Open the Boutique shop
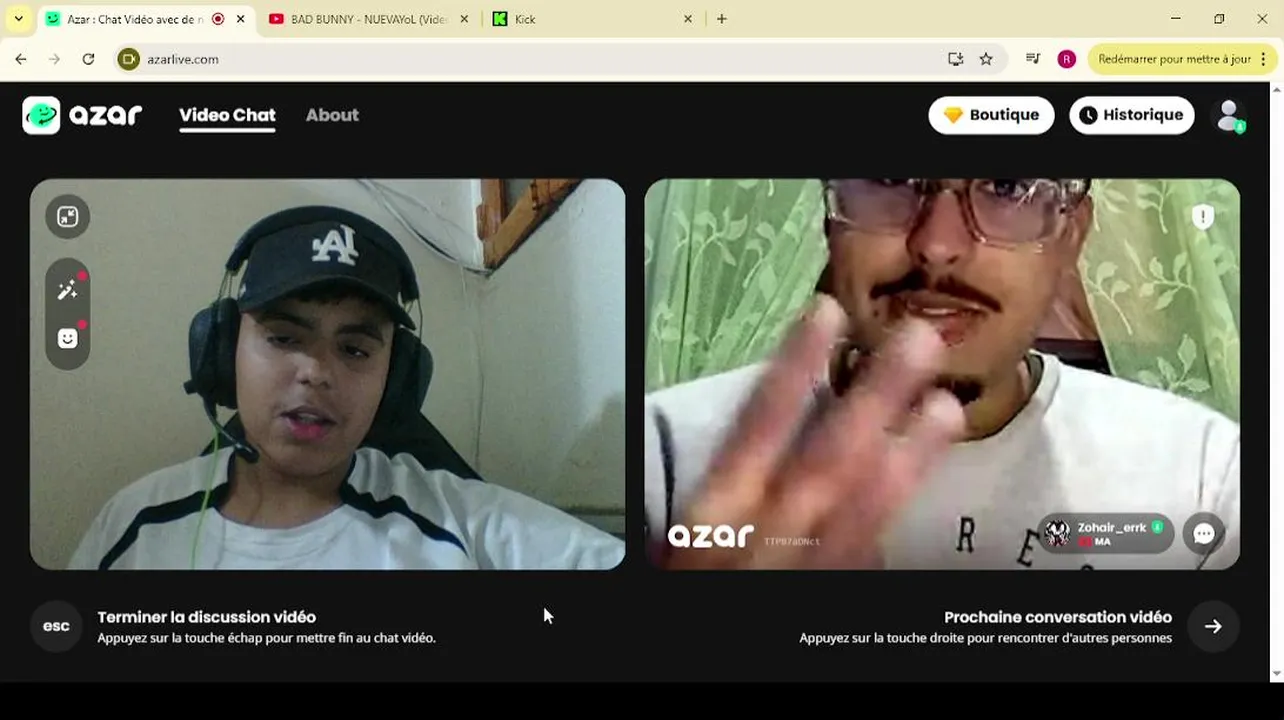 991,115
